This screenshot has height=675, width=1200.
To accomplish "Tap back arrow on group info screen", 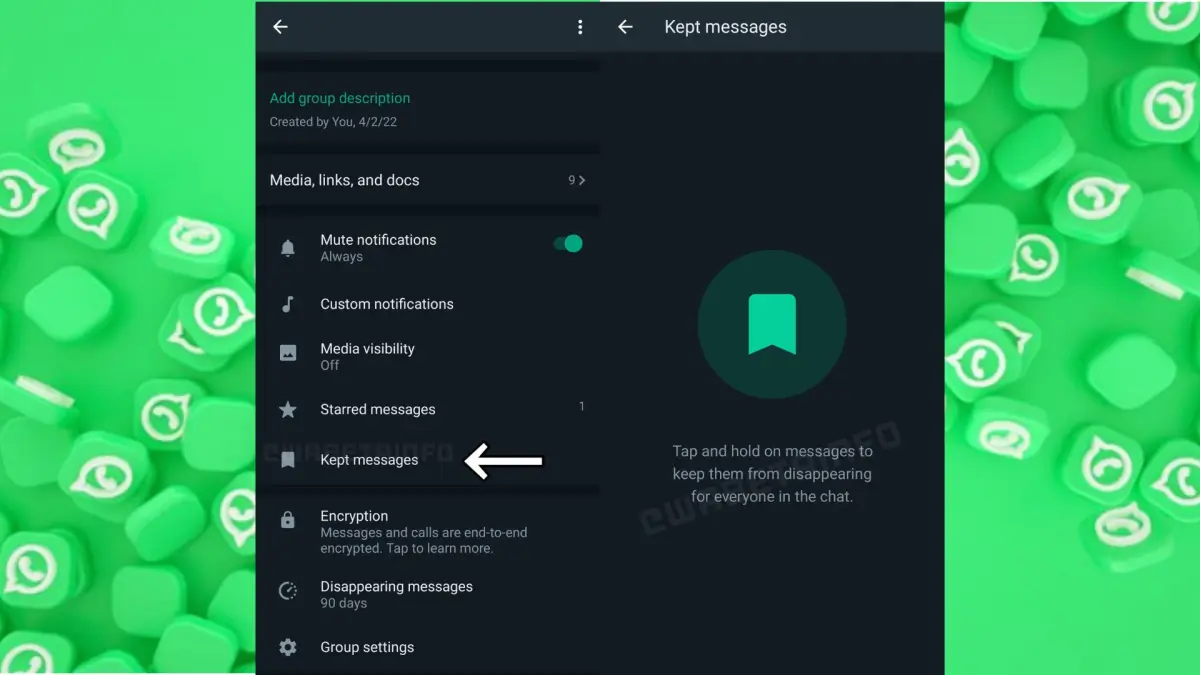I will click(x=280, y=27).
